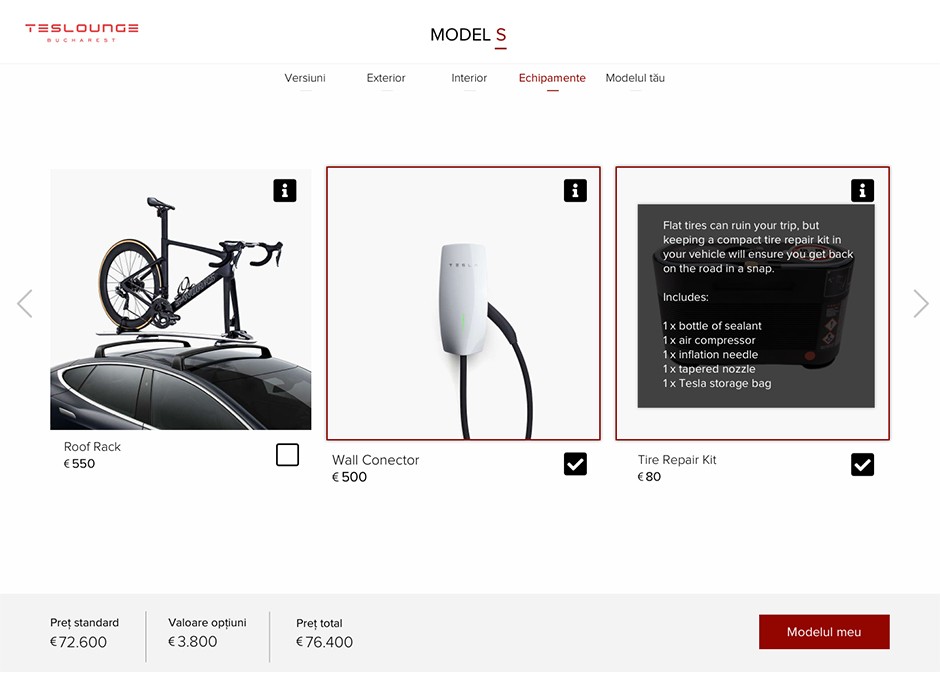Click the Tire Repair Kit description overlay

coord(755,306)
